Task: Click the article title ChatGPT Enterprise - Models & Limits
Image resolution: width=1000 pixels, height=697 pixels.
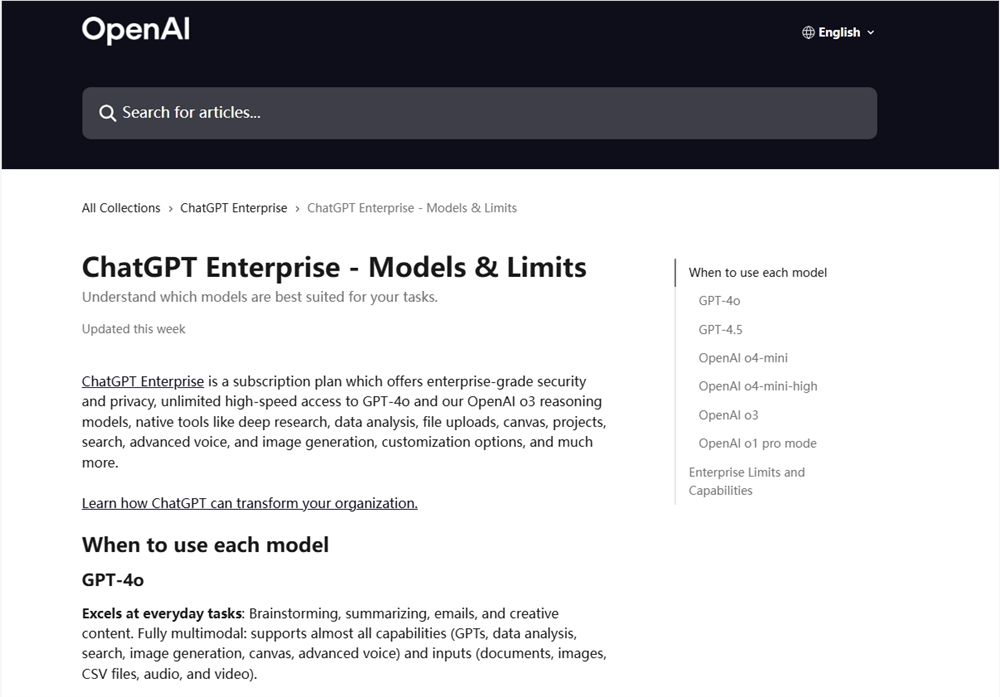Action: pos(334,267)
